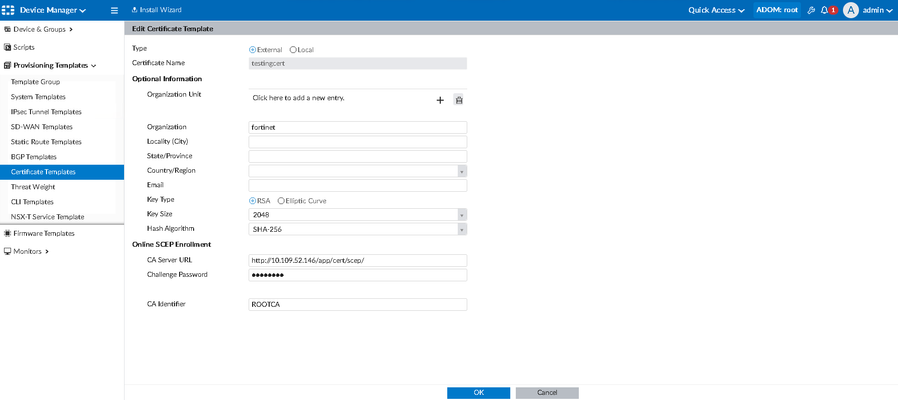Open the admin user dropdown
This screenshot has height=400, width=898.
point(878,10)
